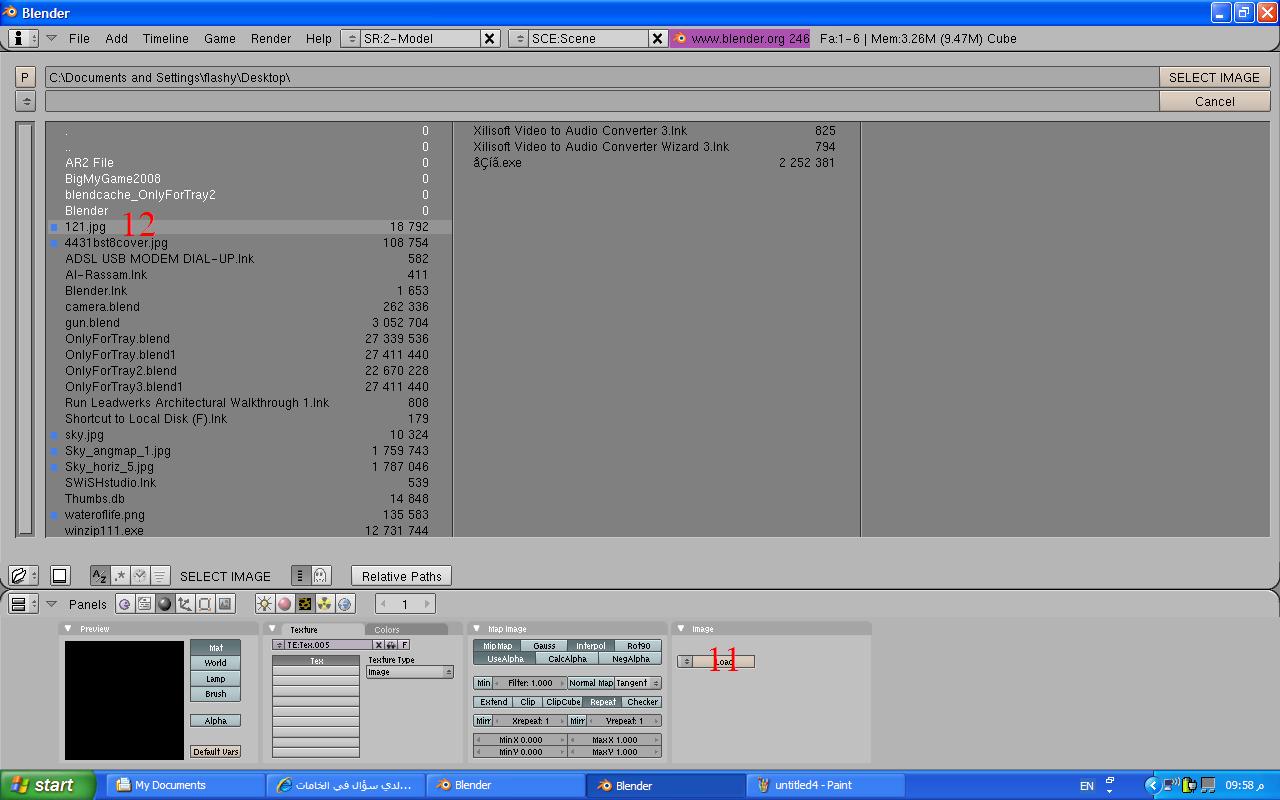Switch to Shading context sphere icon
The width and height of the screenshot is (1280, 800).
(165, 604)
